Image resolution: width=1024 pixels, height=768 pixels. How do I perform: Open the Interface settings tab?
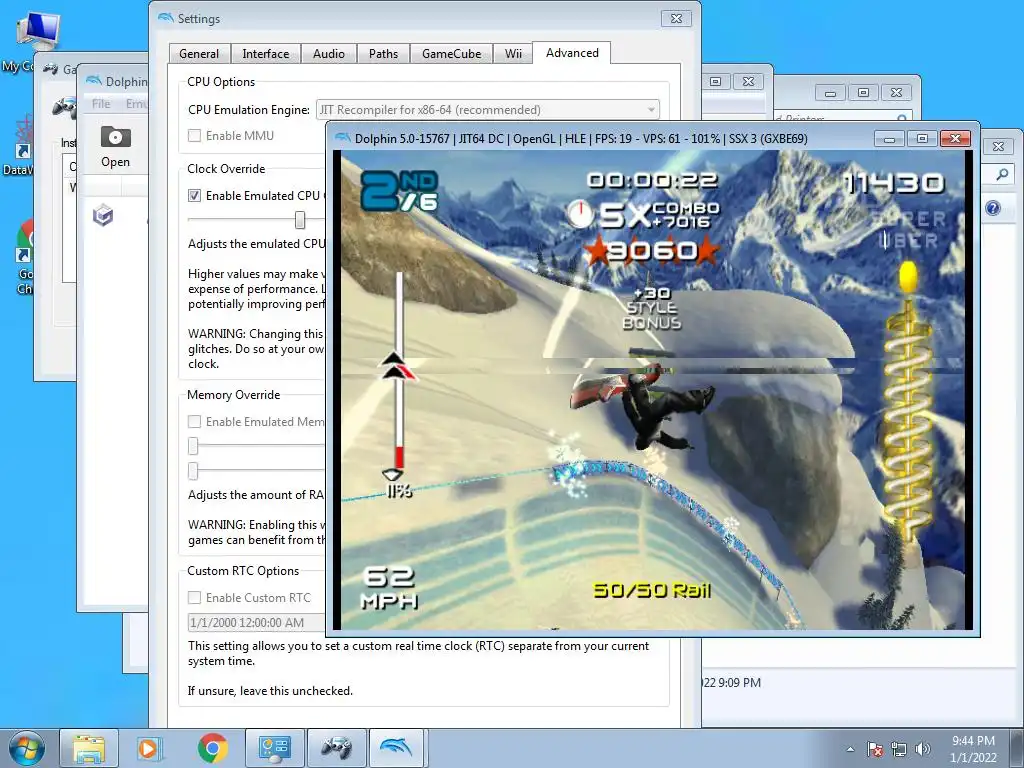point(265,54)
